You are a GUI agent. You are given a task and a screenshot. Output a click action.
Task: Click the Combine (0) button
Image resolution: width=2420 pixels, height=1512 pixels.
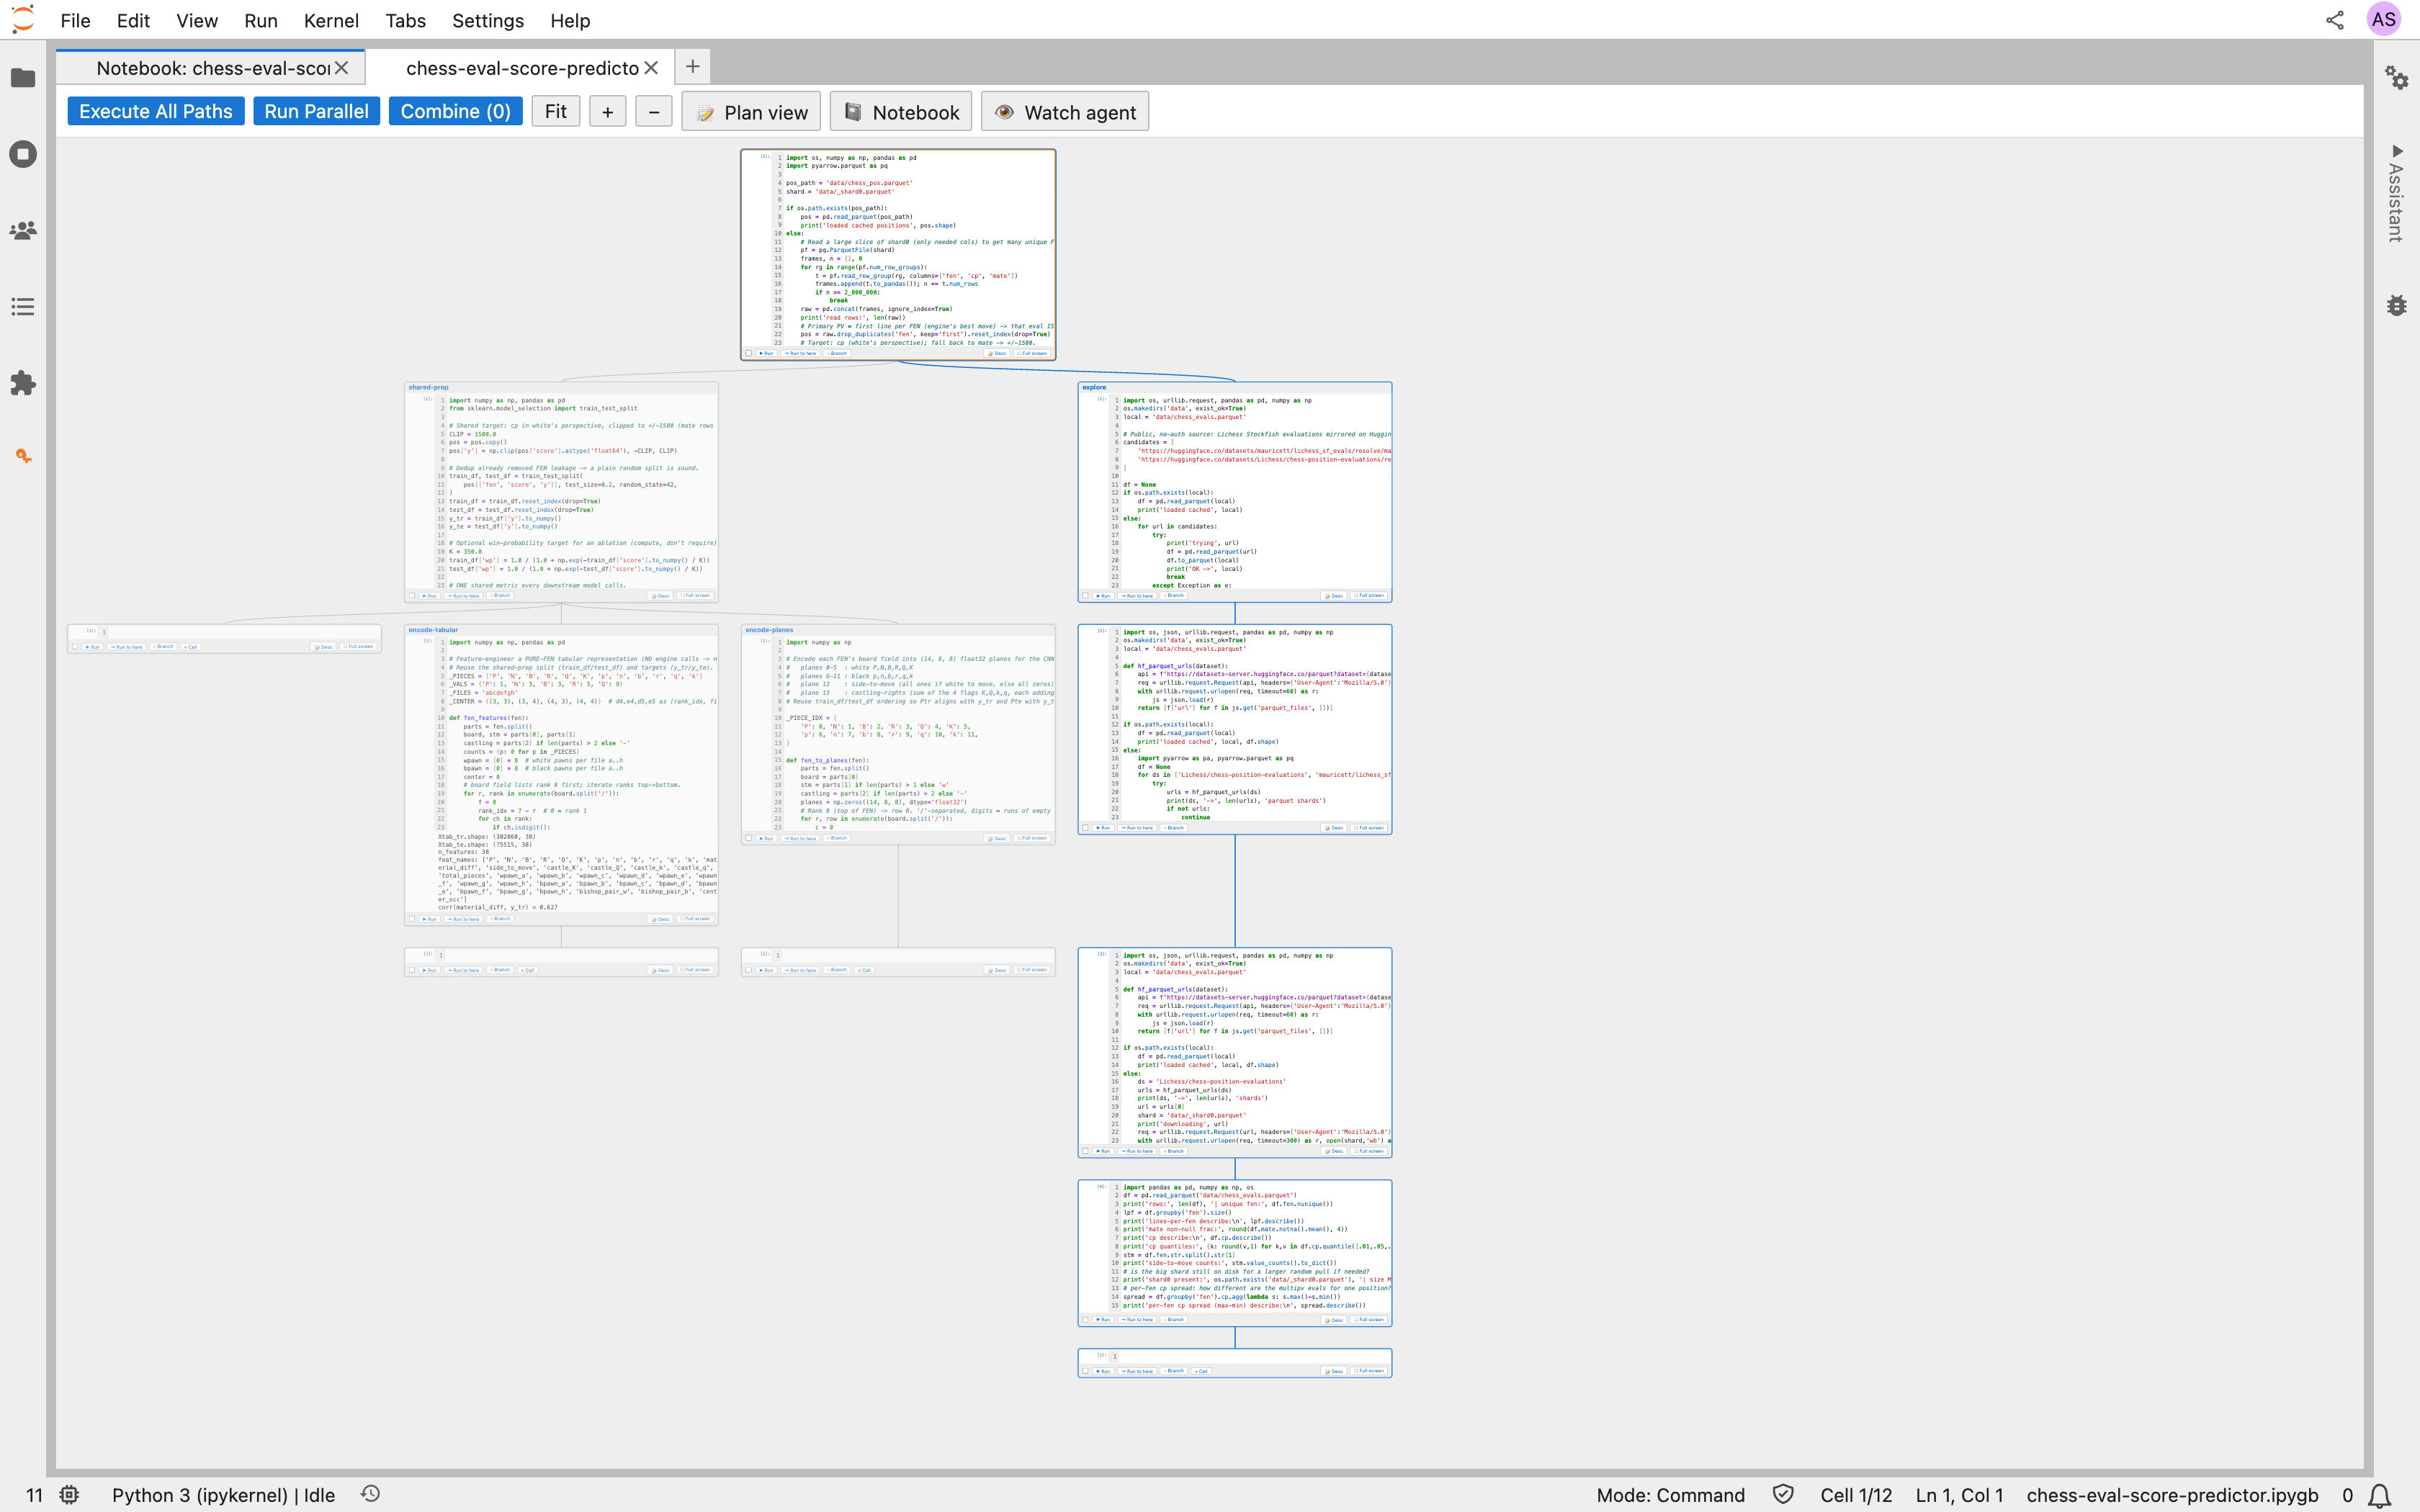455,111
